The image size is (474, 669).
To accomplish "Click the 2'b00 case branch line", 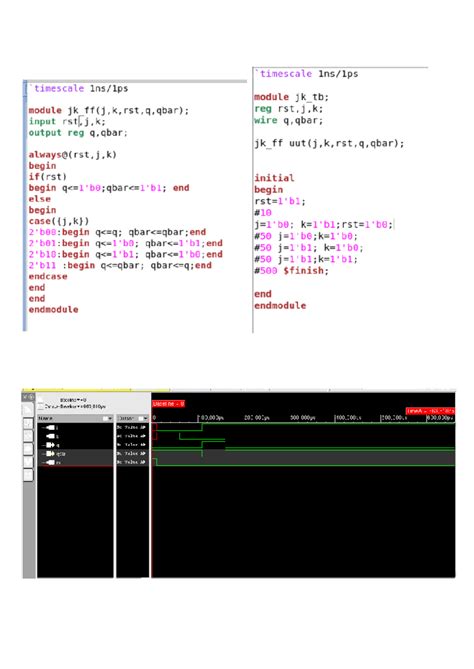I will click(x=117, y=232).
